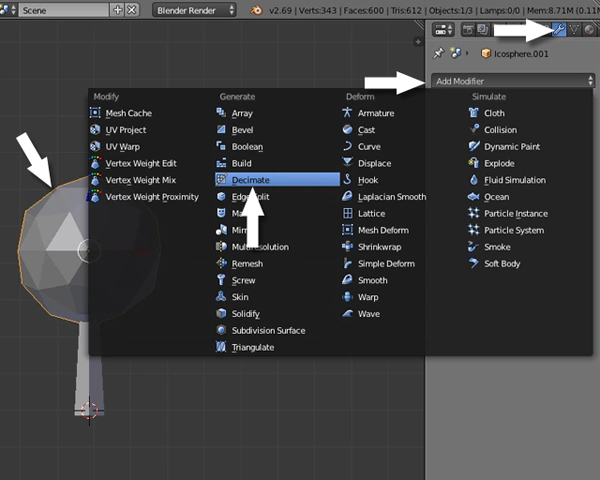Open the Render camera properties tab
This screenshot has height=480, width=600.
468,29
